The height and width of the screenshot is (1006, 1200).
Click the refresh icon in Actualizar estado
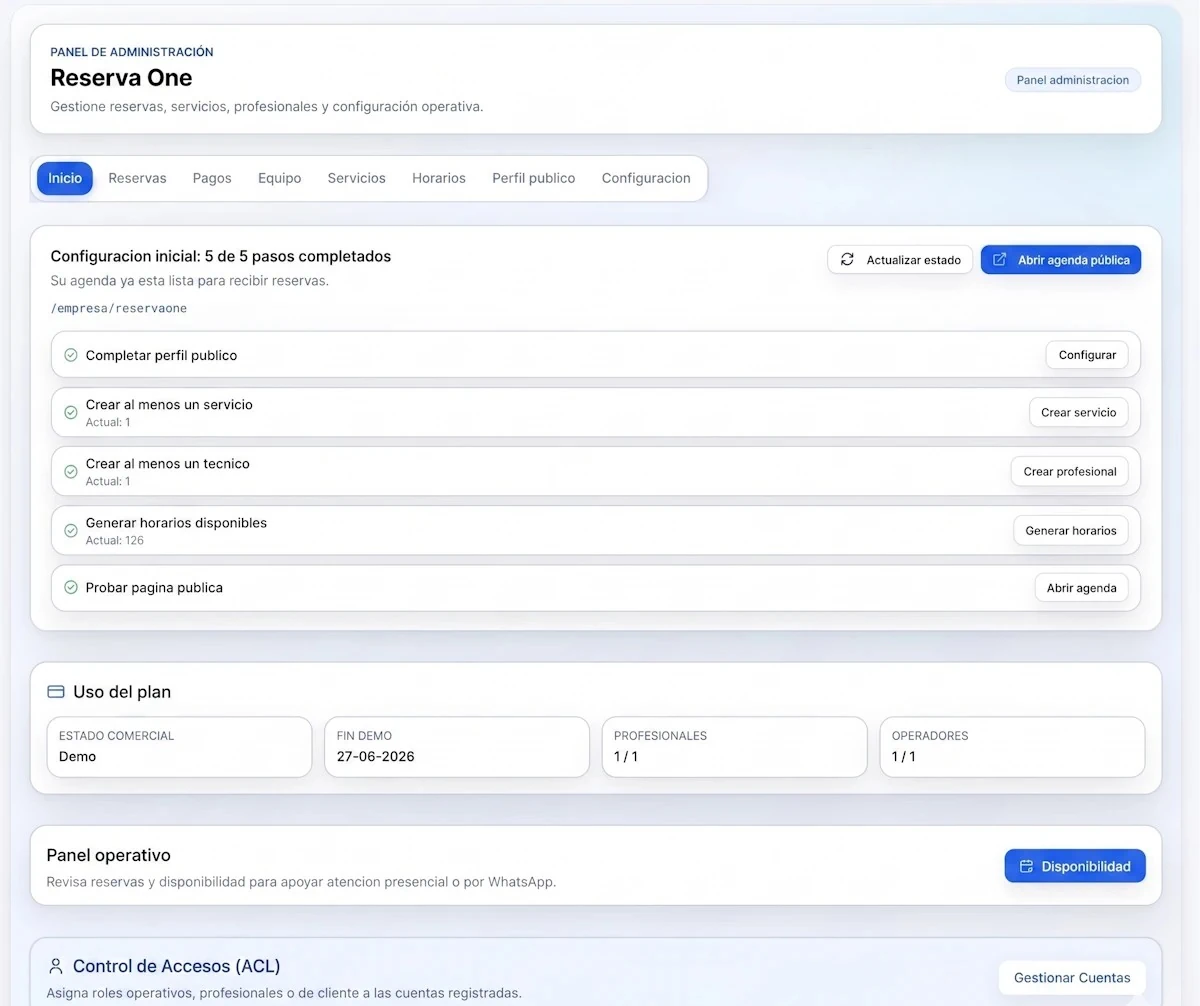(x=847, y=260)
